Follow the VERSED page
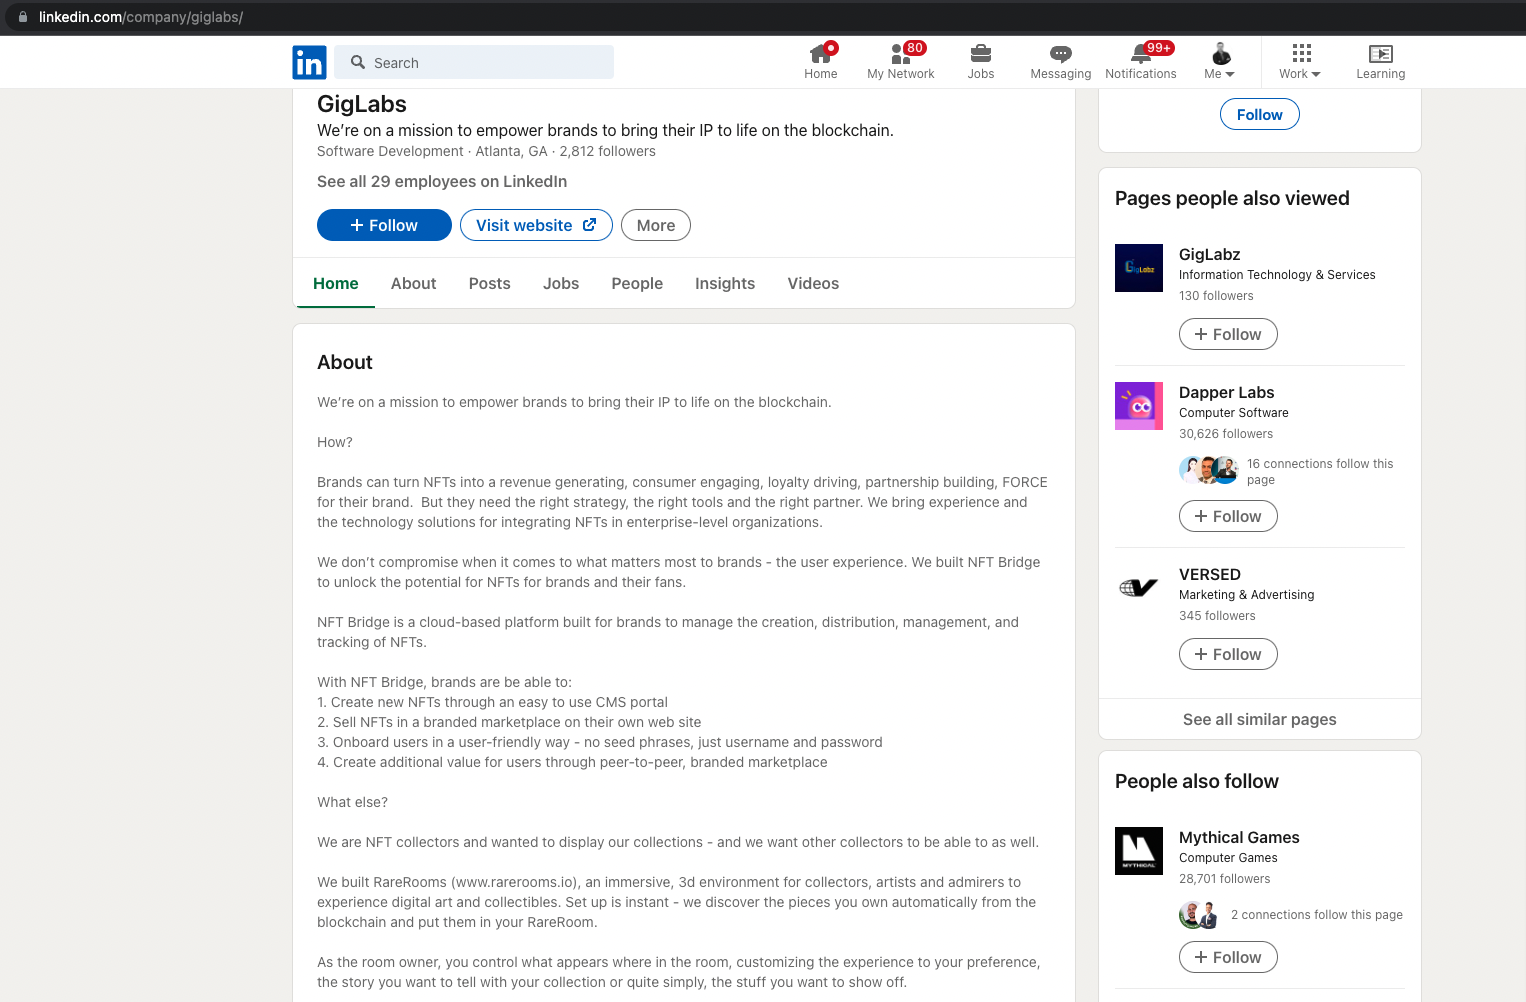 (1228, 654)
